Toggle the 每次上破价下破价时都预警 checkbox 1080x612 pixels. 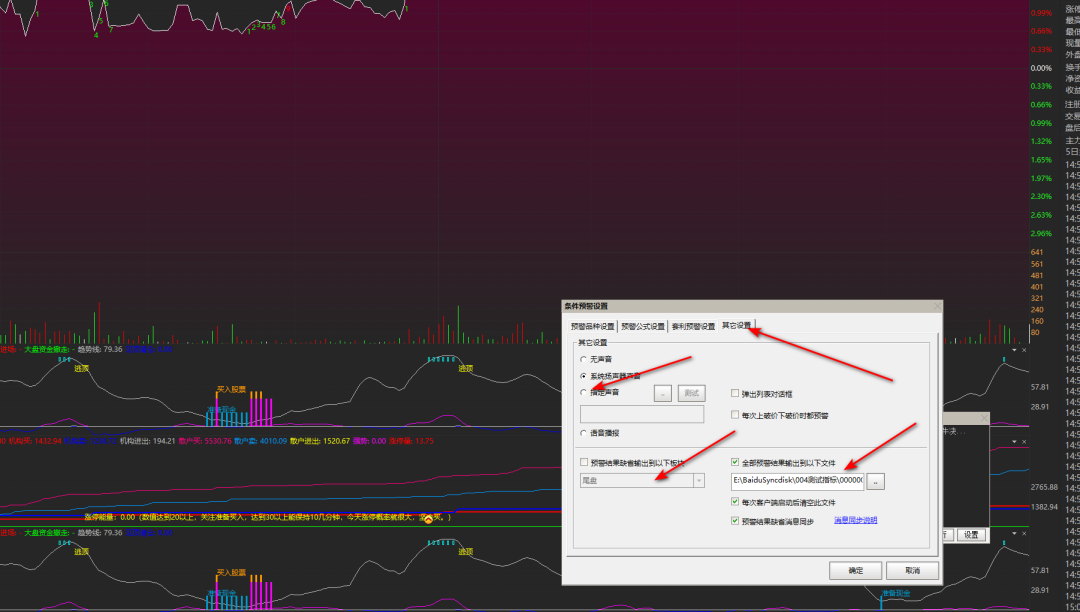[x=735, y=415]
